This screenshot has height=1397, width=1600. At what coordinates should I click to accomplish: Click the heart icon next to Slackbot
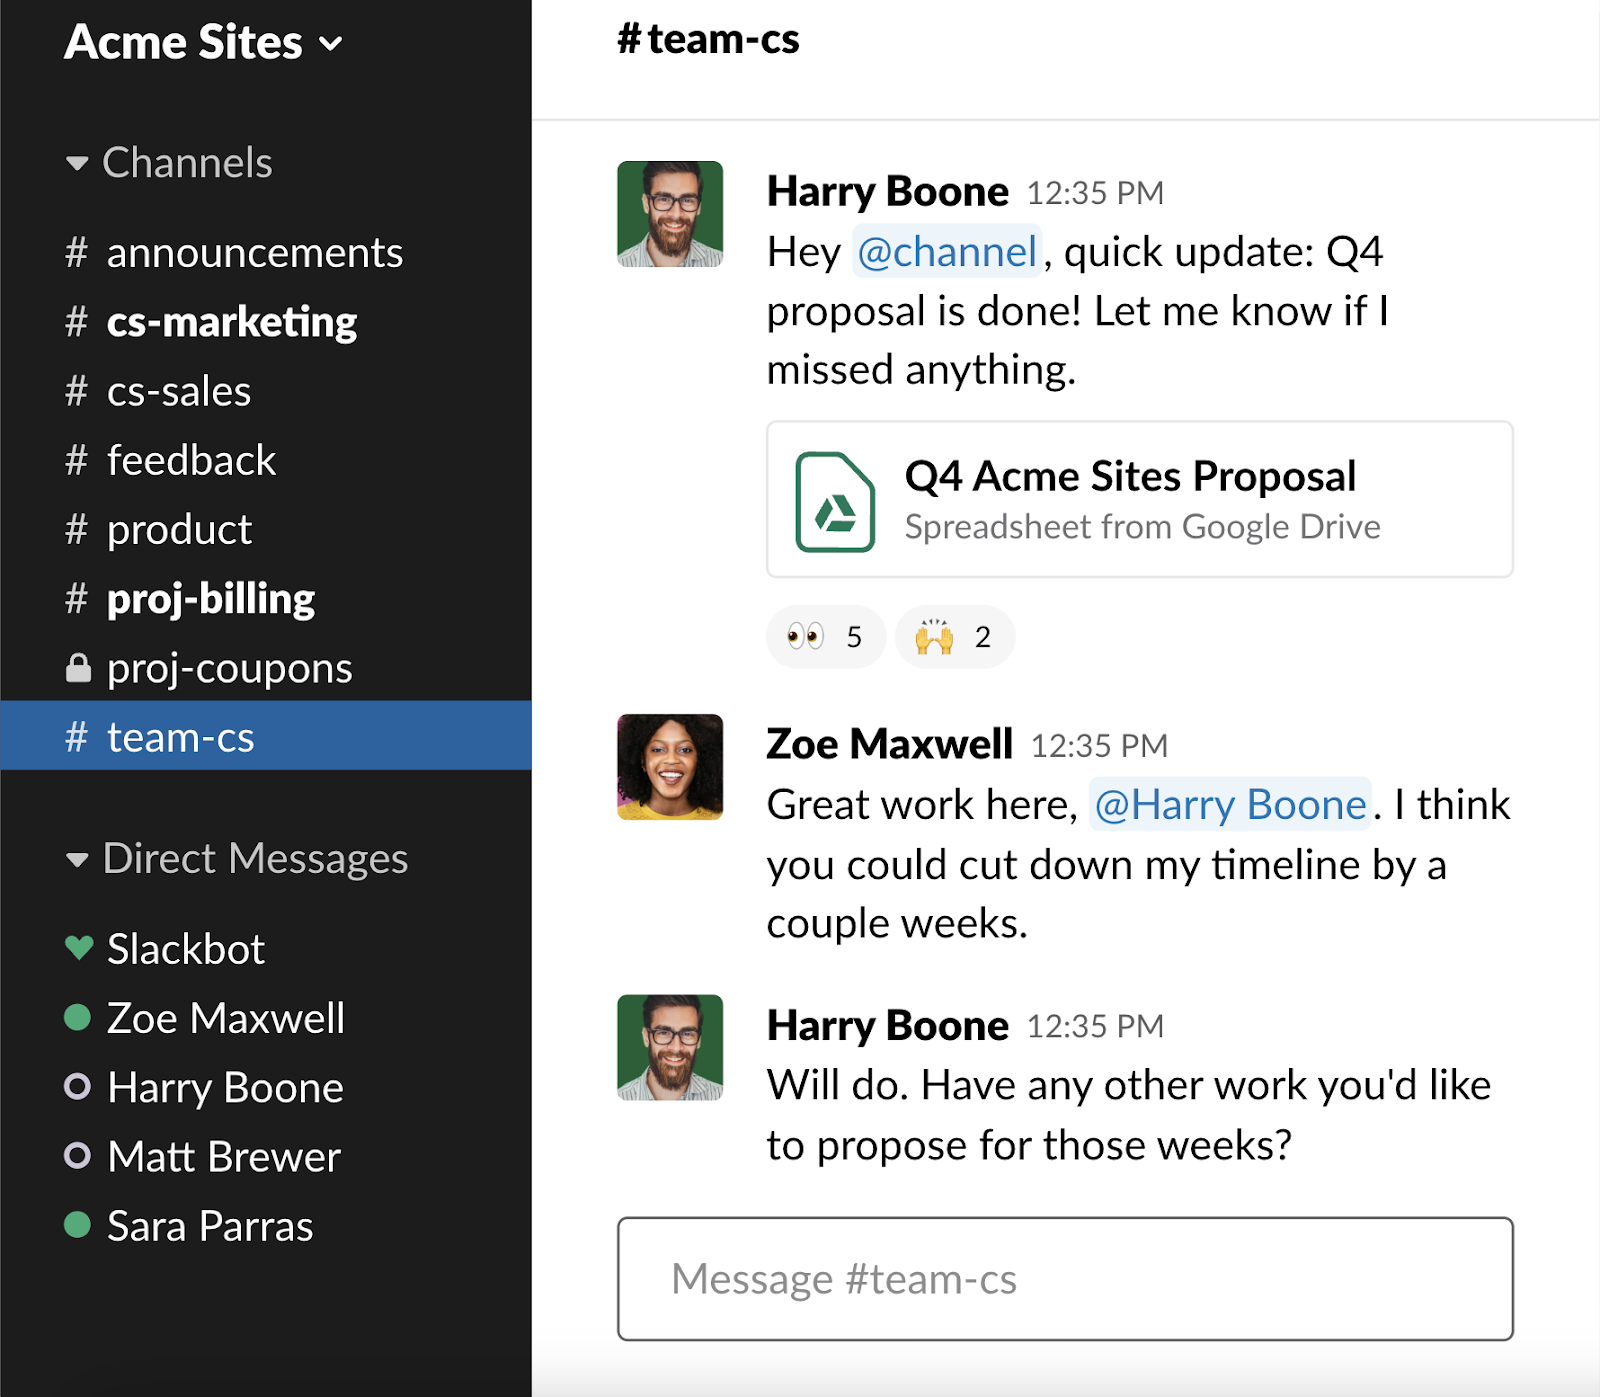(x=78, y=948)
